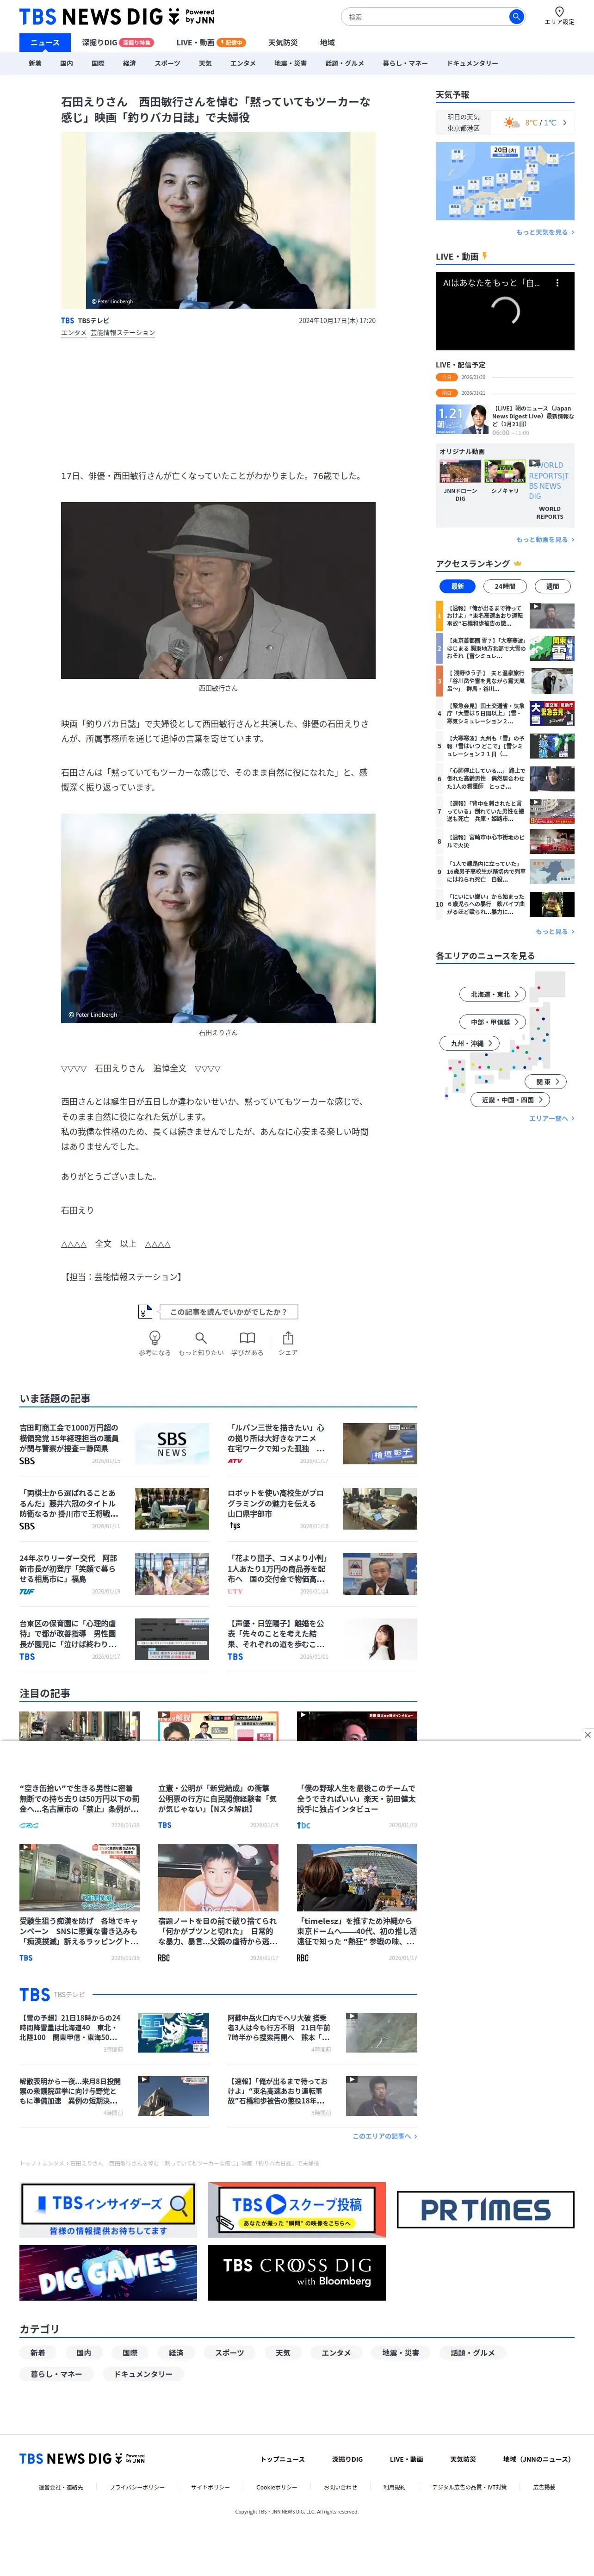The image size is (594, 2576).
Task: Click the footer TBS NEWS DIG logo
Action: click(82, 2458)
